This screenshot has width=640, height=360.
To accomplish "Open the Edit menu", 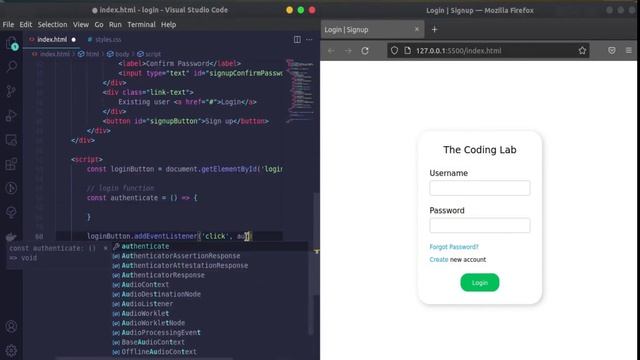I will [x=25, y=24].
